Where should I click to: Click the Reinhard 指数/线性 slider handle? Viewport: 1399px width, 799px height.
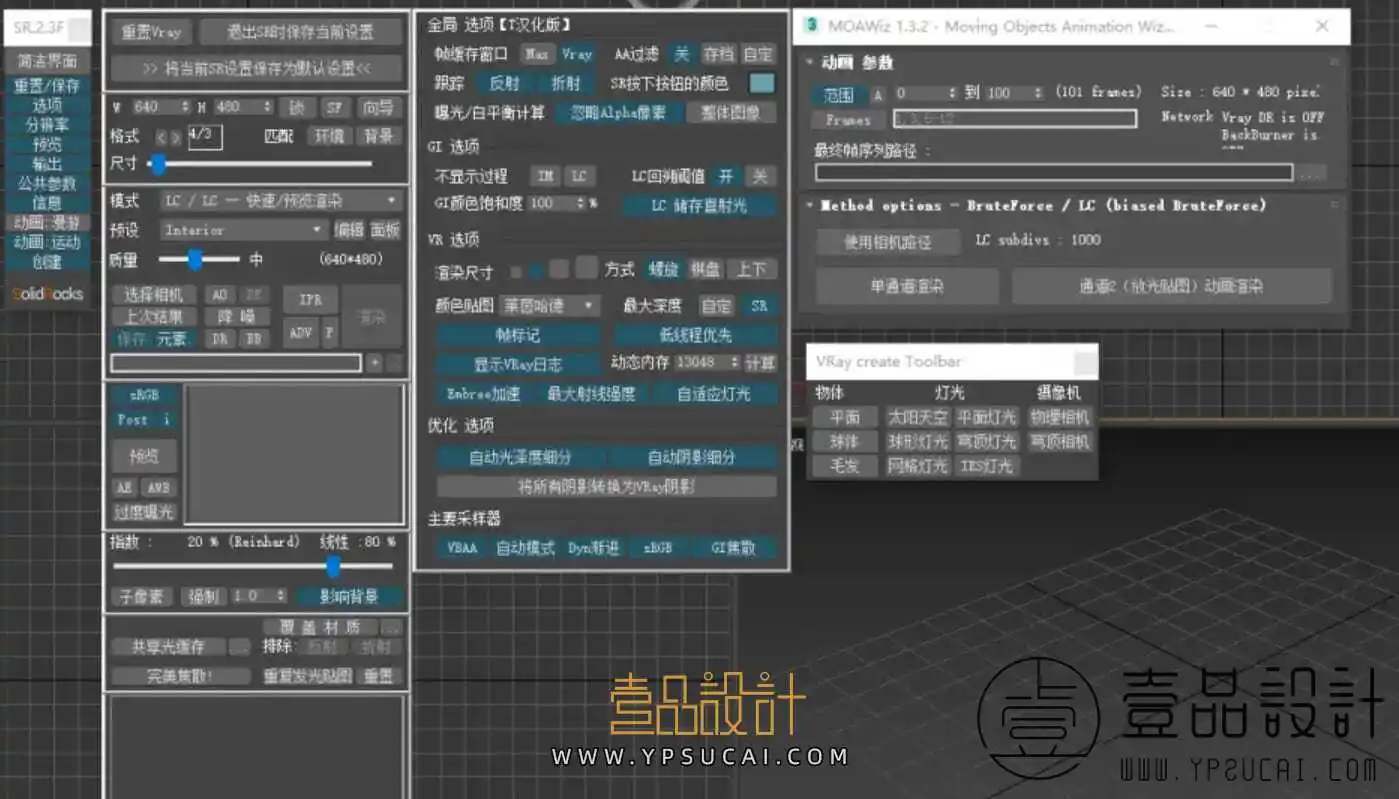coord(334,567)
